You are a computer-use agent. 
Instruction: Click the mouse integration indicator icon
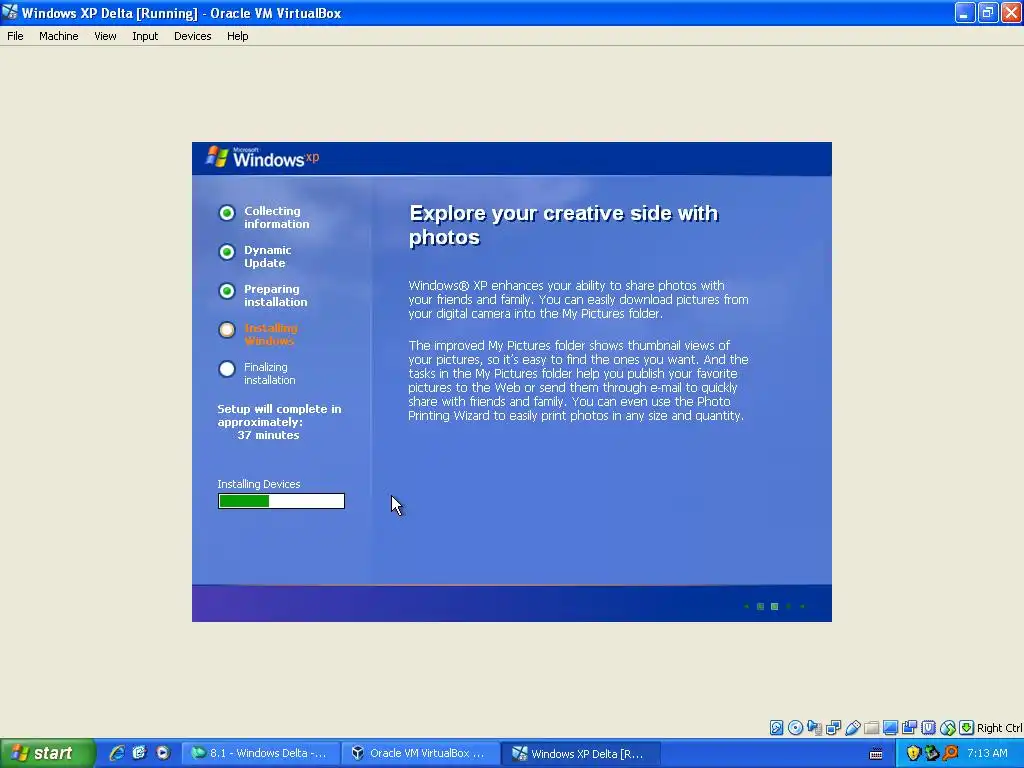tap(948, 728)
